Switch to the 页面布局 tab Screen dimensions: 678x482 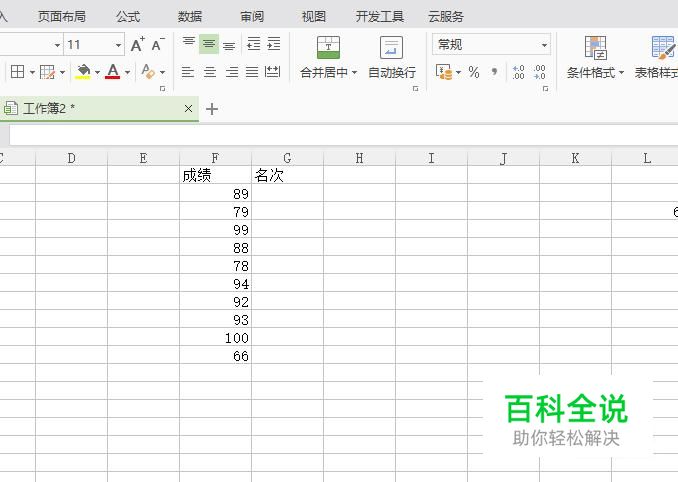tap(62, 16)
